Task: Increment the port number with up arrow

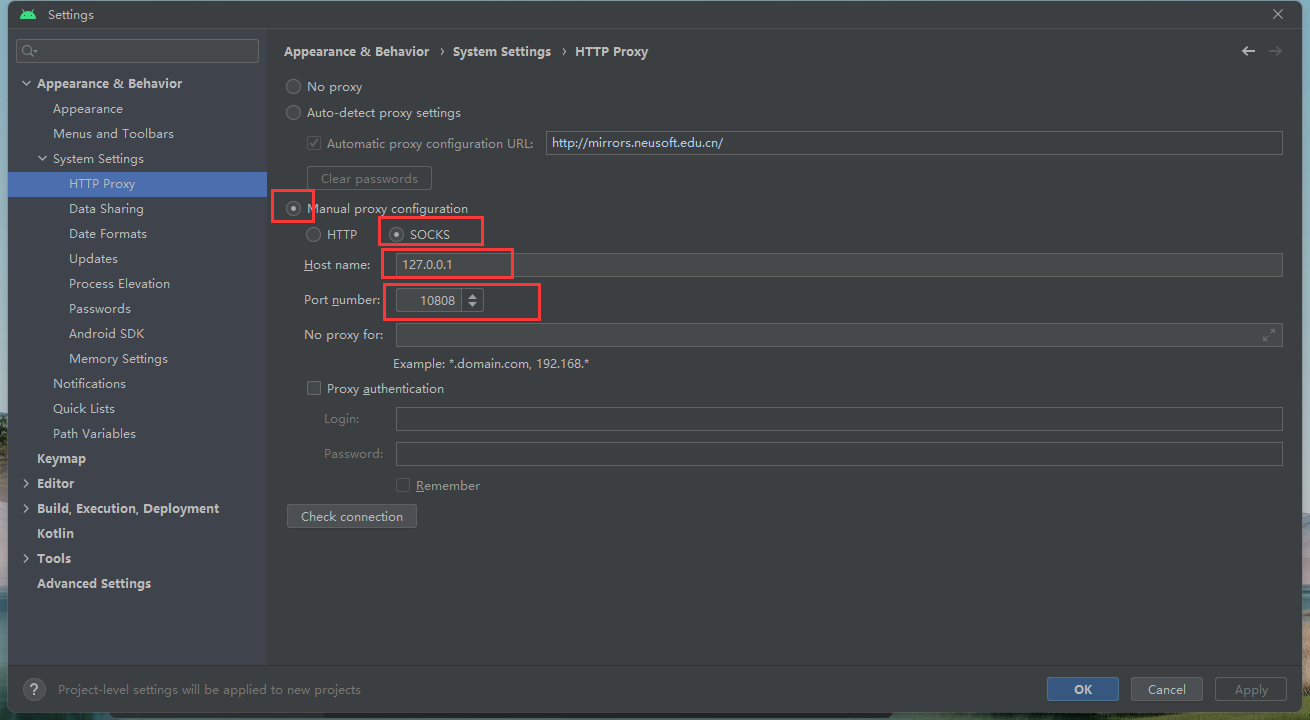Action: [473, 295]
